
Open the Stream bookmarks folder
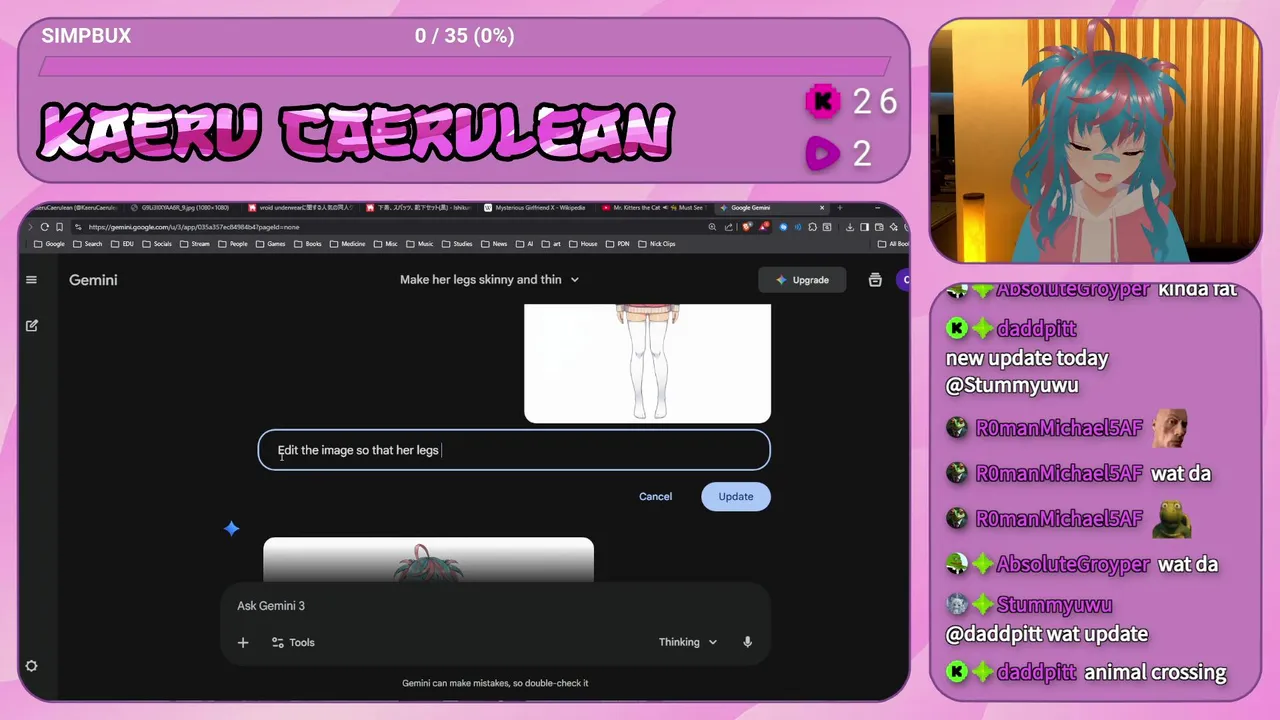pyautogui.click(x=195, y=243)
